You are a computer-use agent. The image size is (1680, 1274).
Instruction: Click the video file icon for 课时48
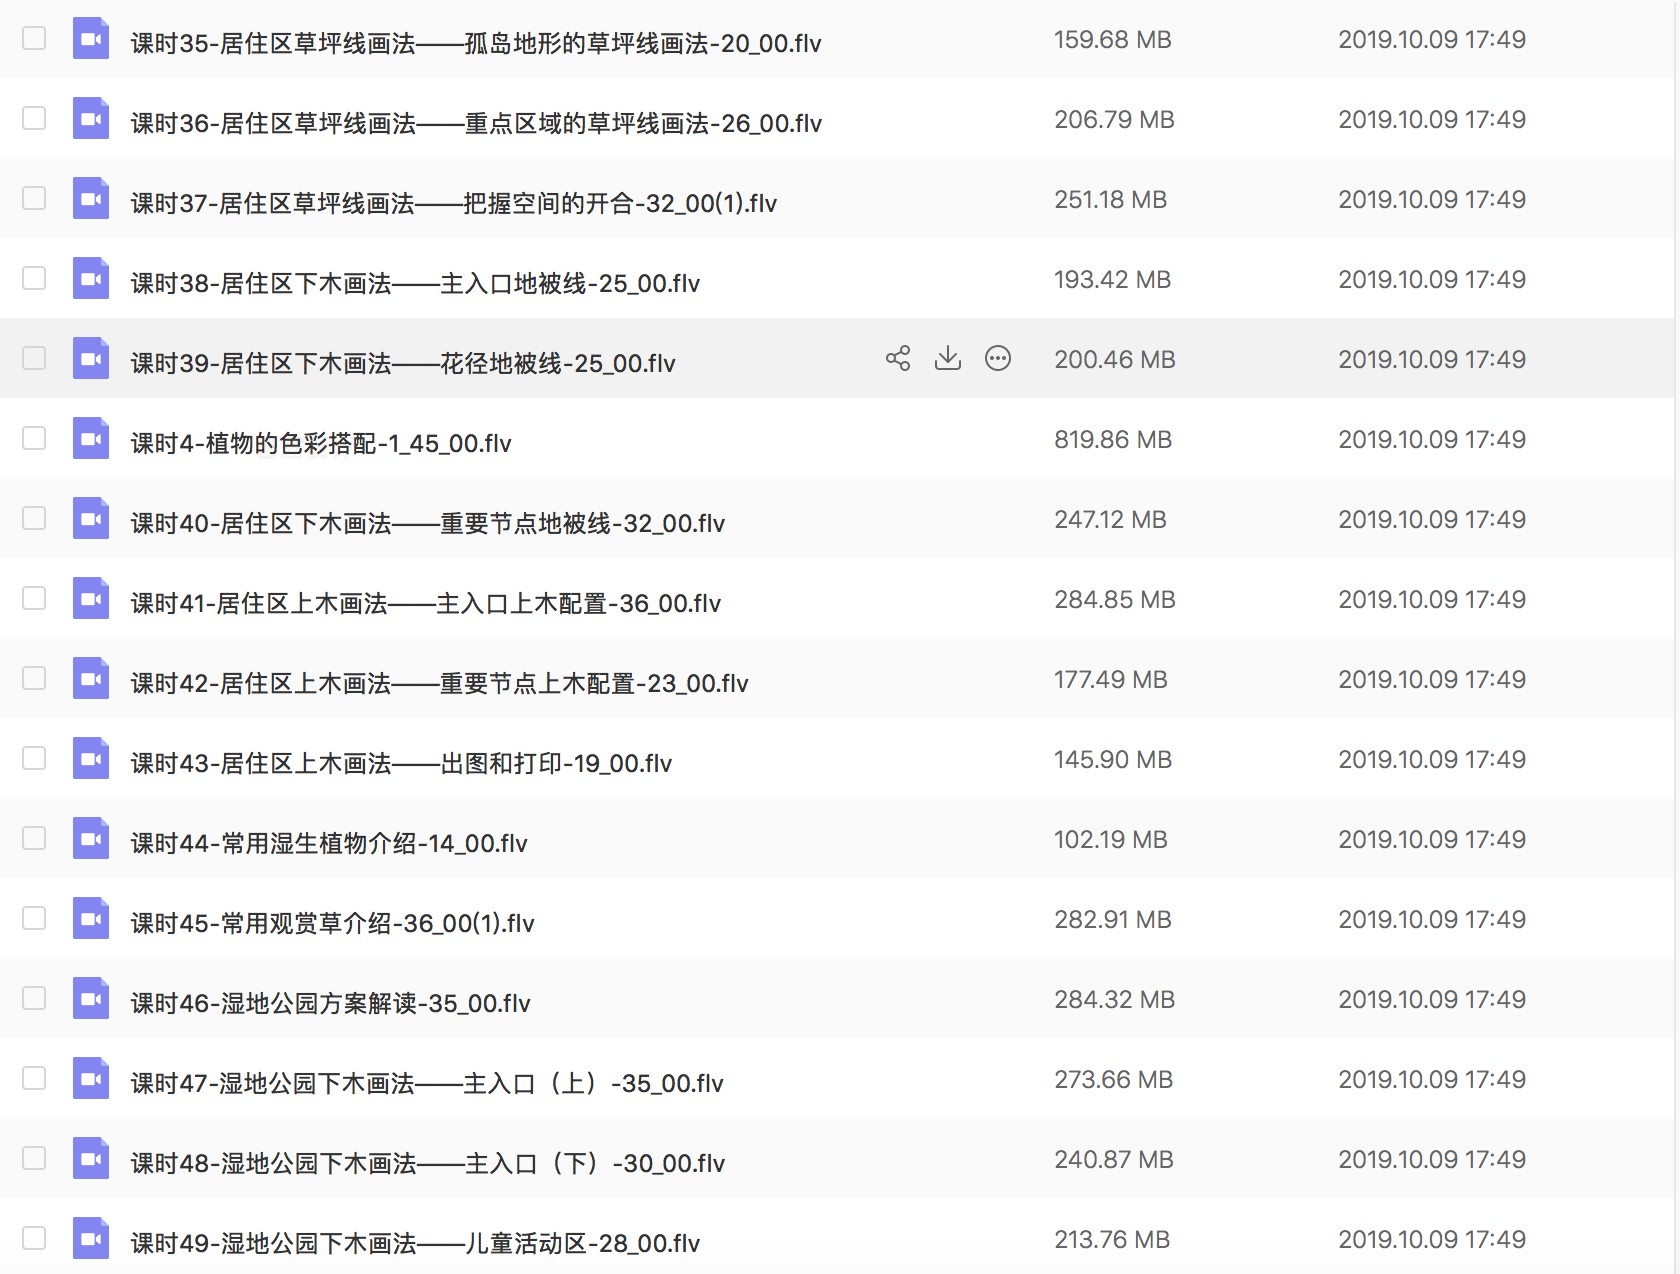point(91,1159)
